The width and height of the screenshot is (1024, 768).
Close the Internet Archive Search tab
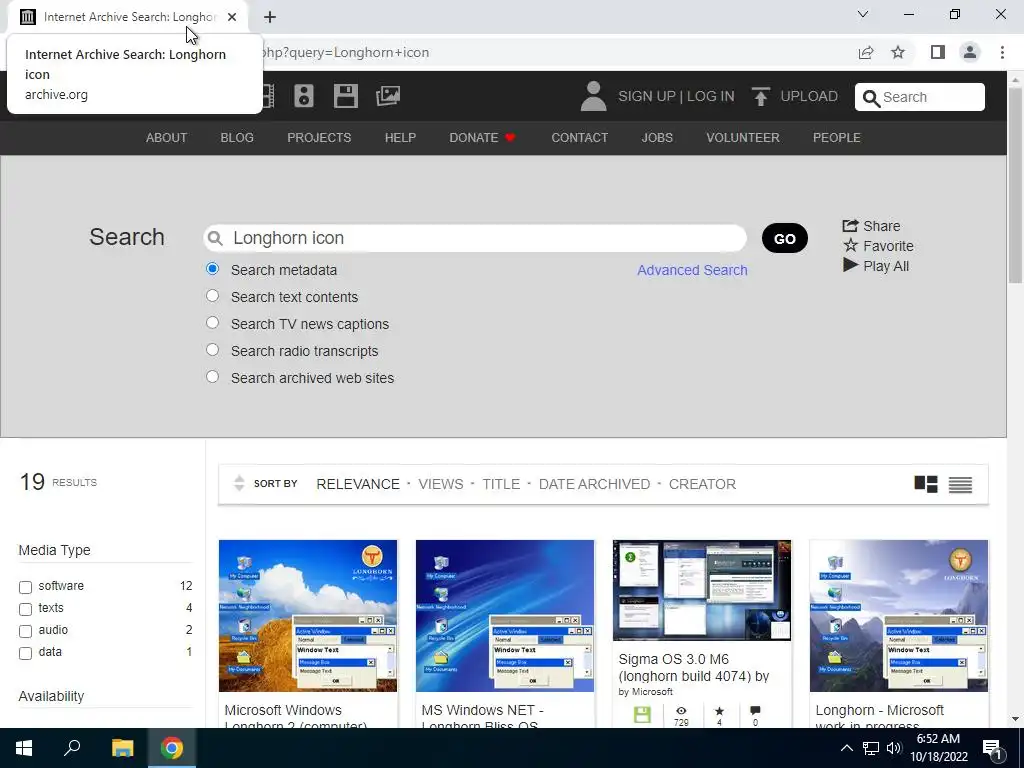[232, 17]
